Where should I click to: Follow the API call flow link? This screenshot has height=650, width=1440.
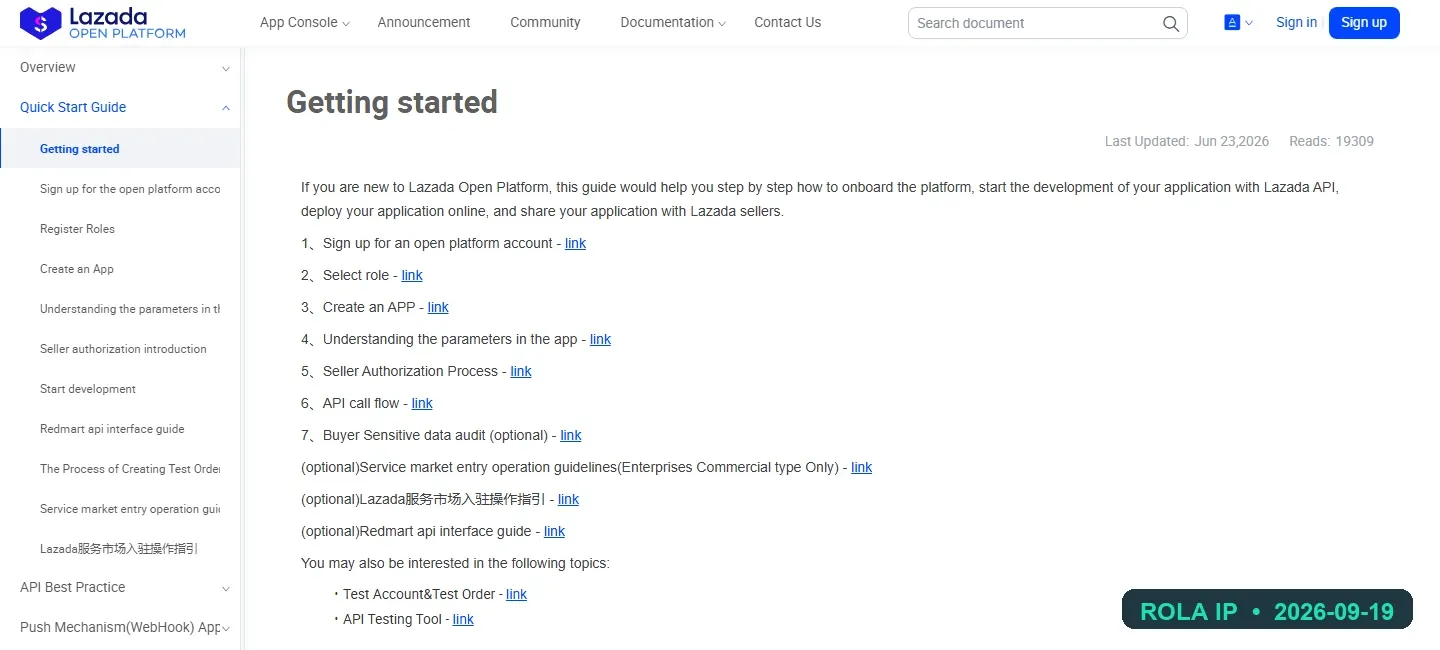(422, 403)
